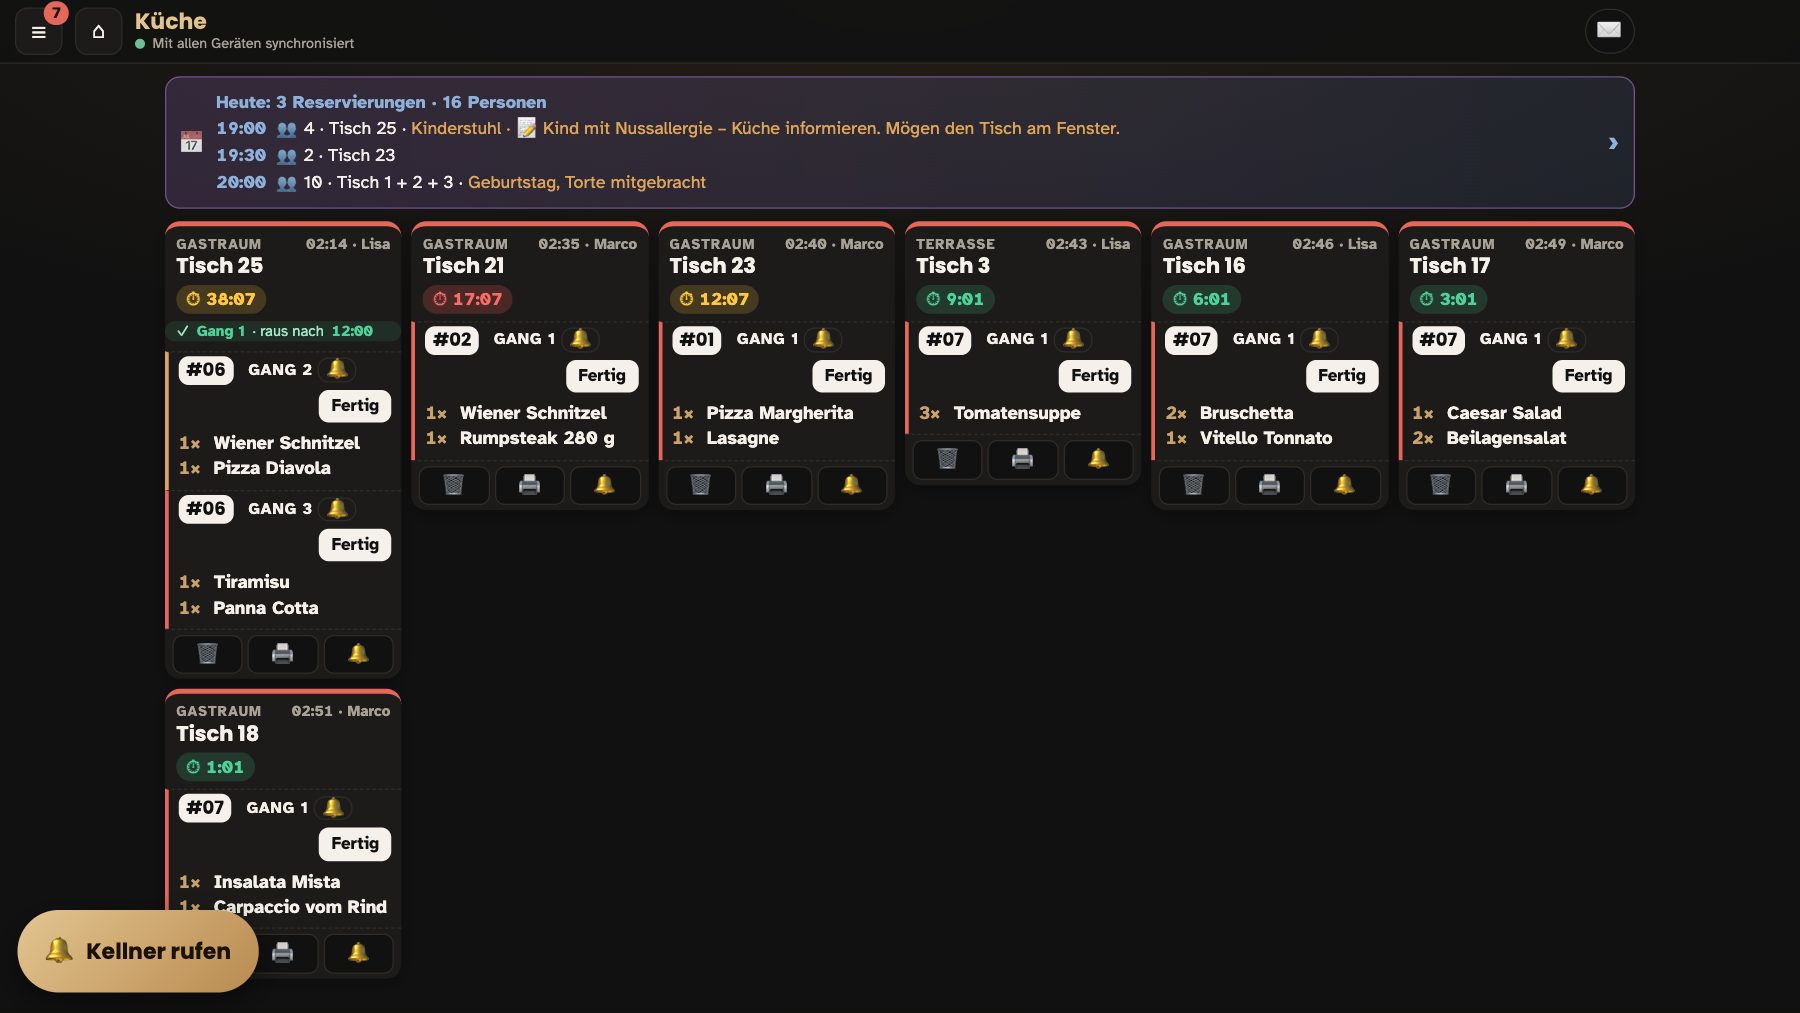Print the Tisch 21 ticket
Image resolution: width=1800 pixels, height=1013 pixels.
tap(529, 485)
